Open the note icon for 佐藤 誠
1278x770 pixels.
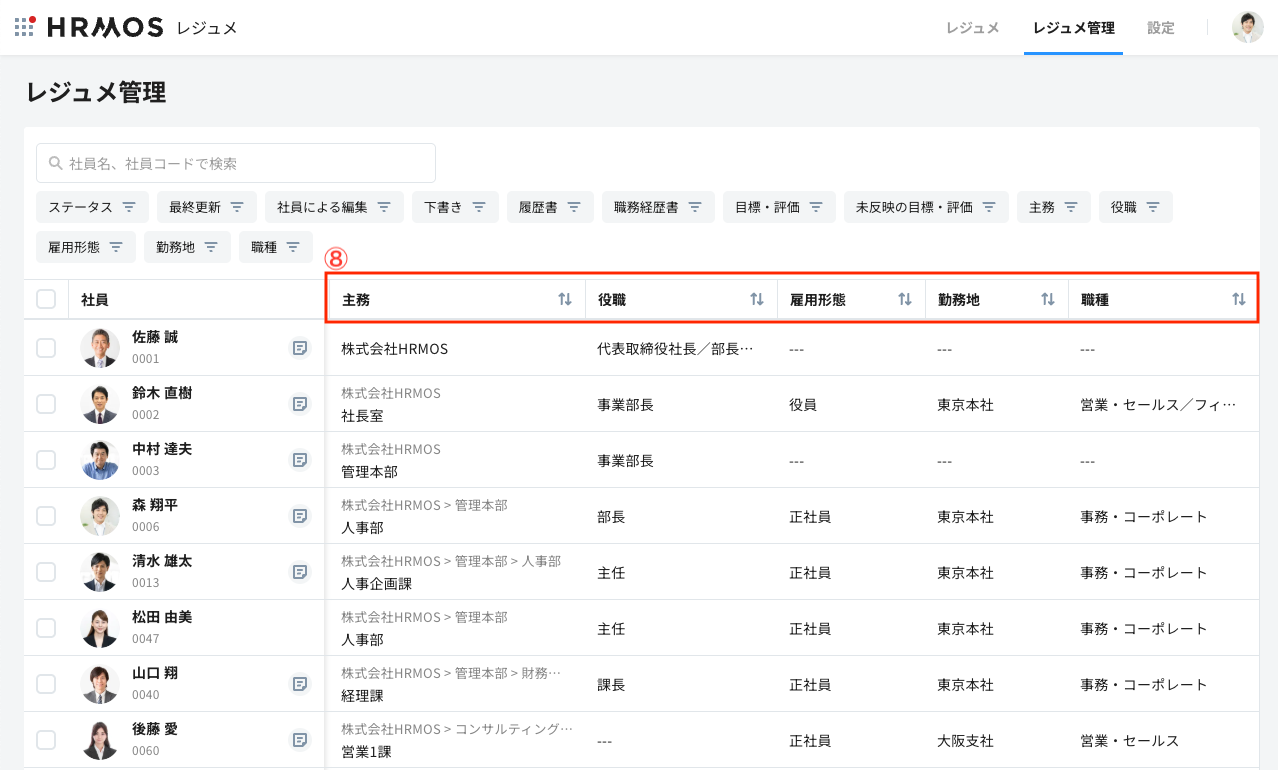(x=299, y=348)
